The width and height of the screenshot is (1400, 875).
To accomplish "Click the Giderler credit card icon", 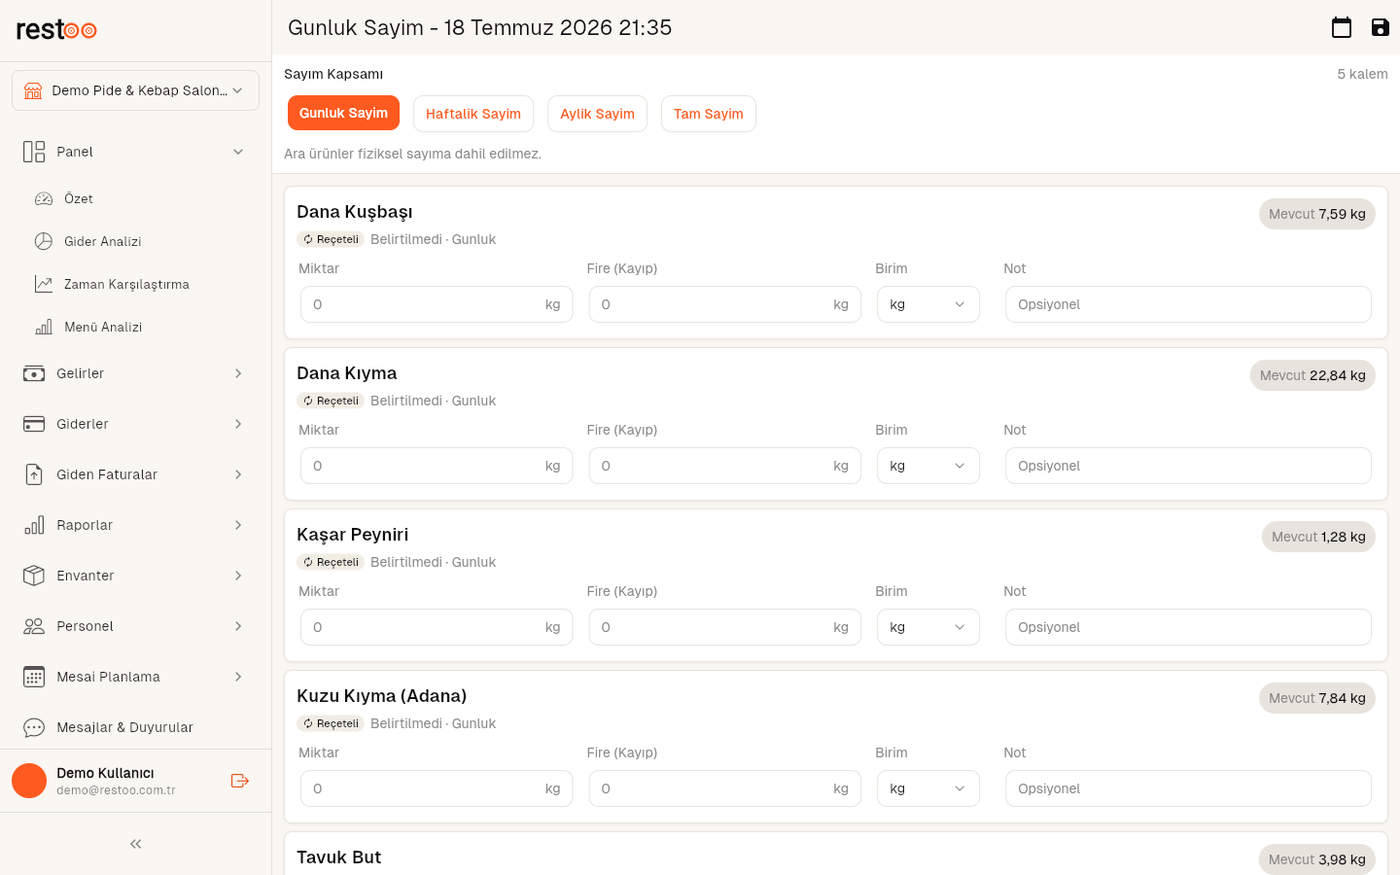I will (x=34, y=424).
